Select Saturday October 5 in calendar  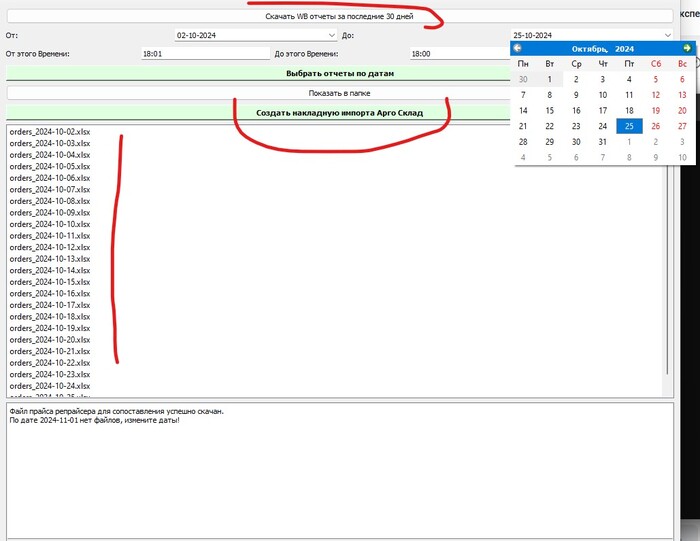click(655, 79)
